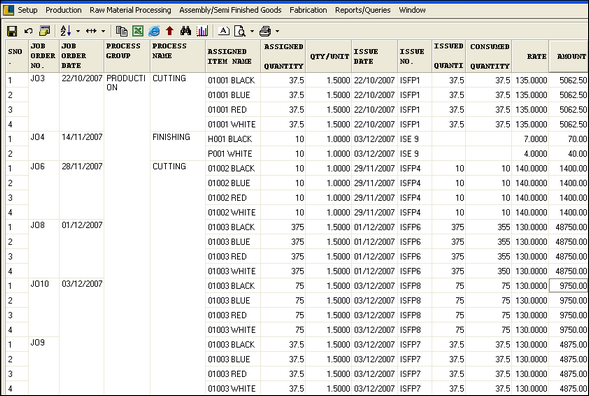The image size is (589, 396).
Task: Click the QTY/UNIT column header
Action: point(329,56)
